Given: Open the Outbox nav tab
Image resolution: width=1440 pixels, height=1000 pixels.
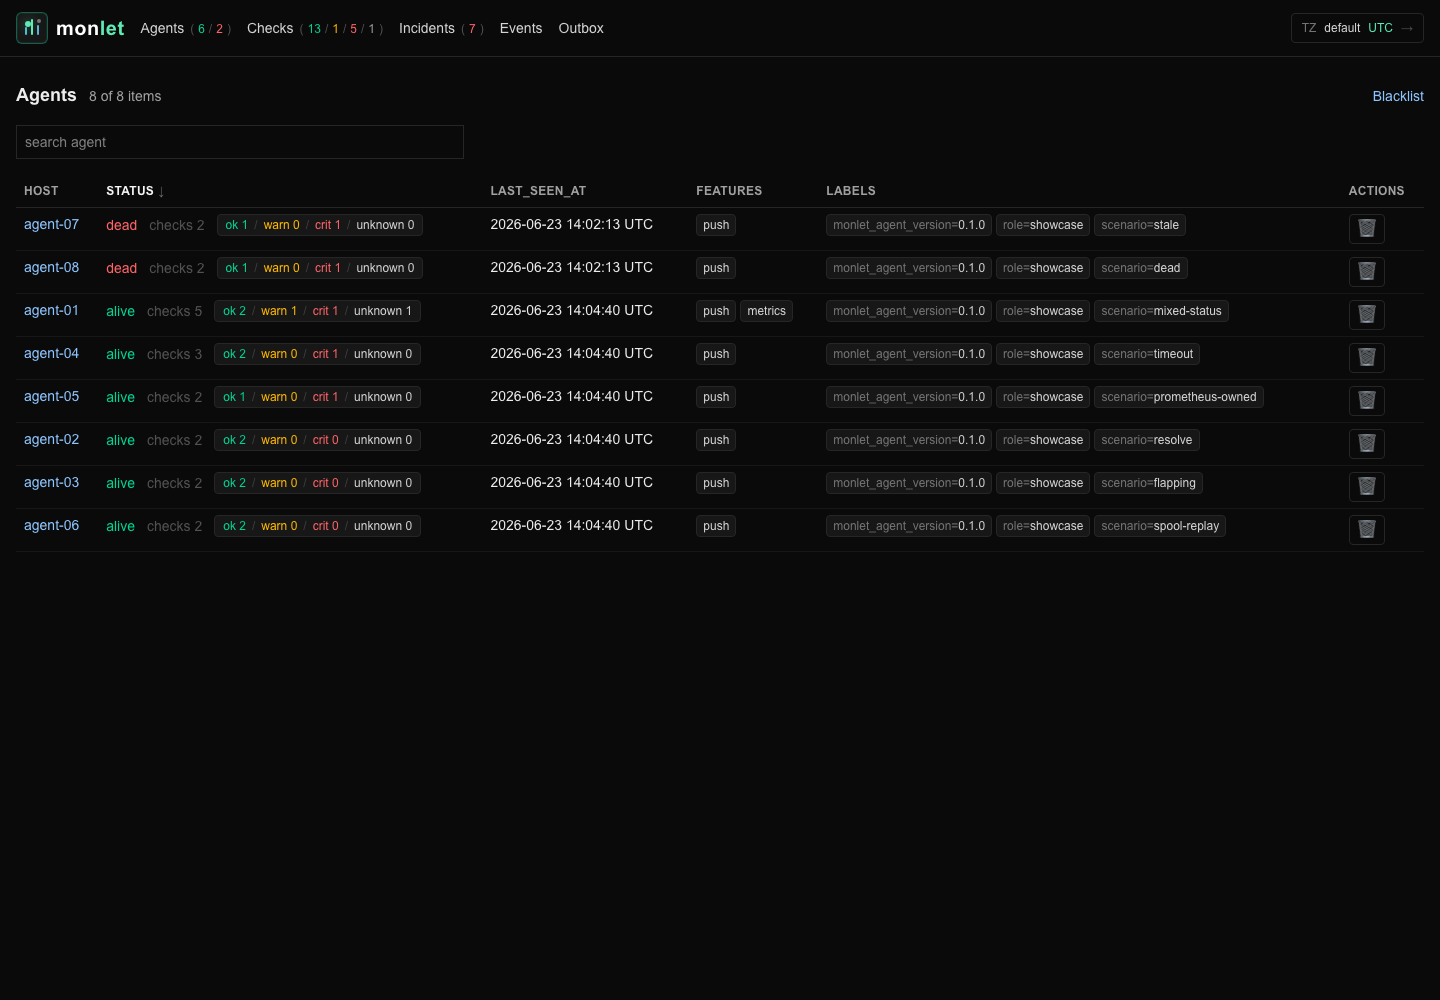Looking at the screenshot, I should (581, 28).
